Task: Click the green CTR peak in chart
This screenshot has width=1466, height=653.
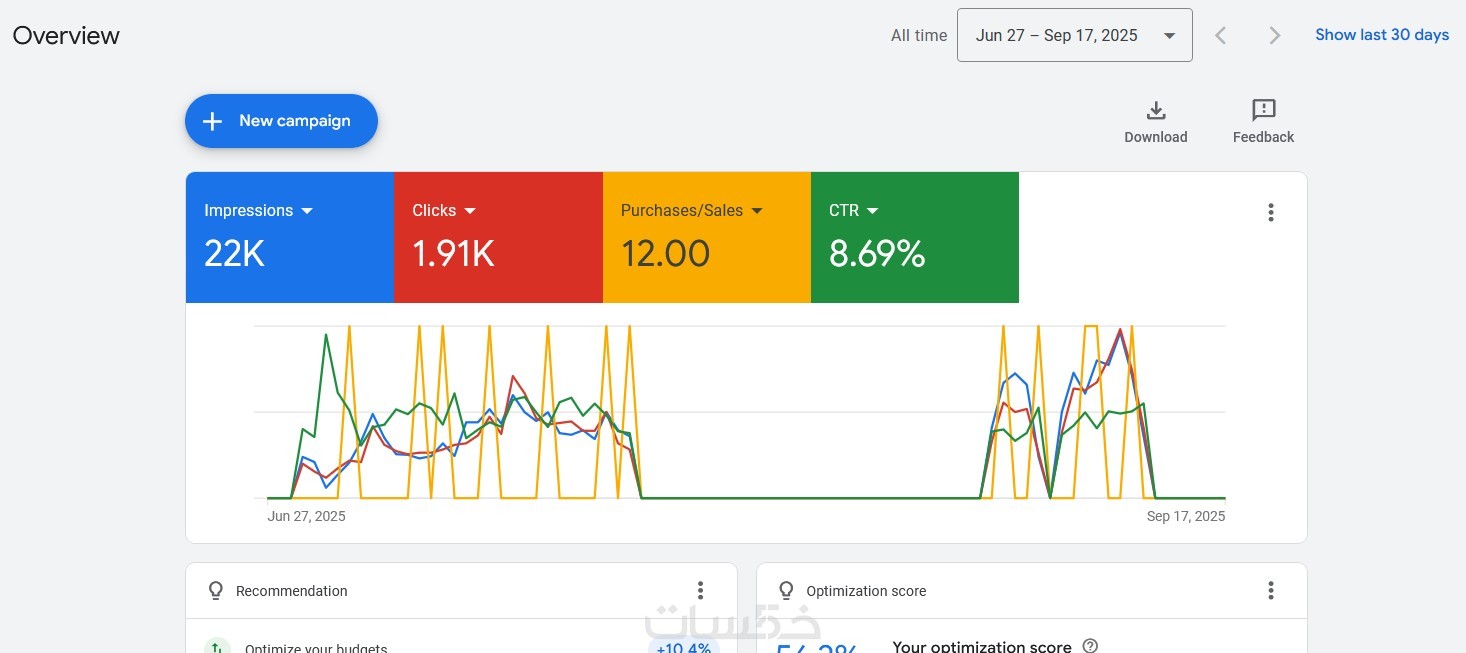Action: tap(326, 335)
